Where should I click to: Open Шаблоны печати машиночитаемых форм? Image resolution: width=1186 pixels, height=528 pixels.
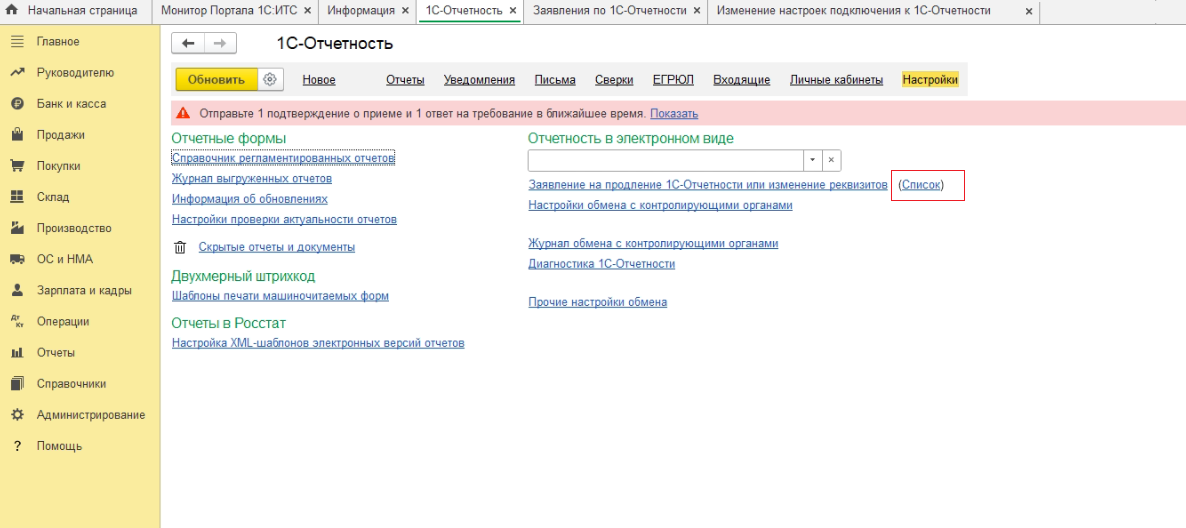tap(281, 296)
